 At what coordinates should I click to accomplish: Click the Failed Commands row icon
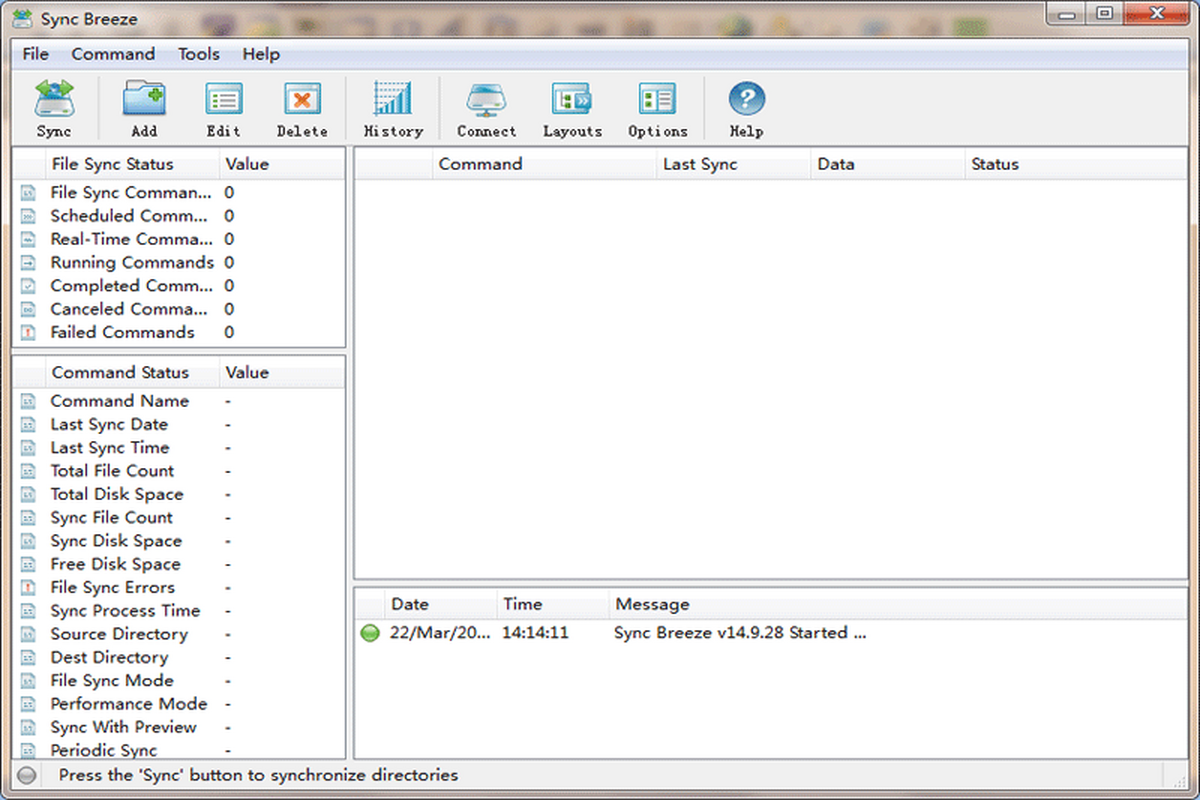29,333
